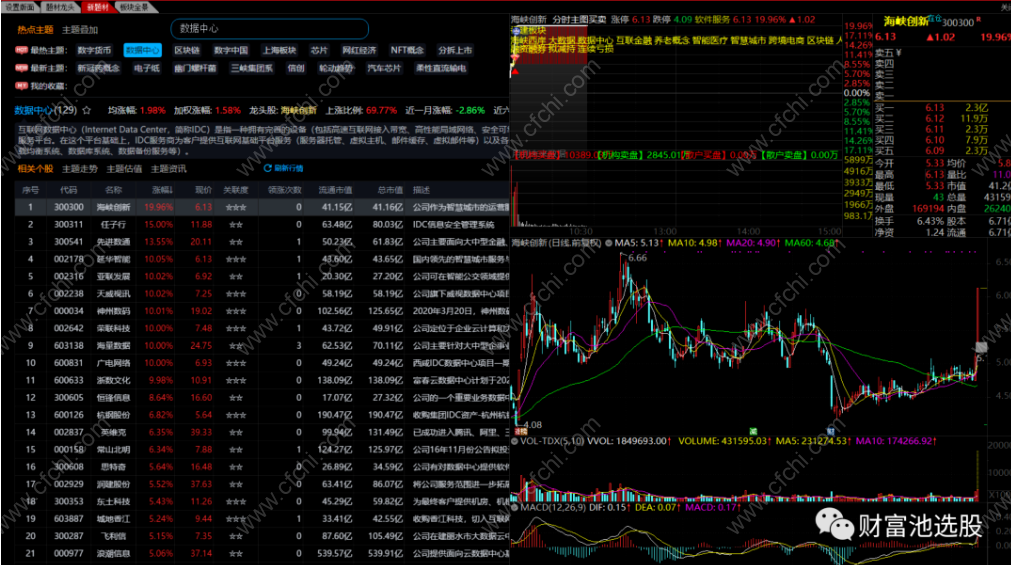
Task: Sort by the 流通市值 column header
Action: pyautogui.click(x=335, y=190)
